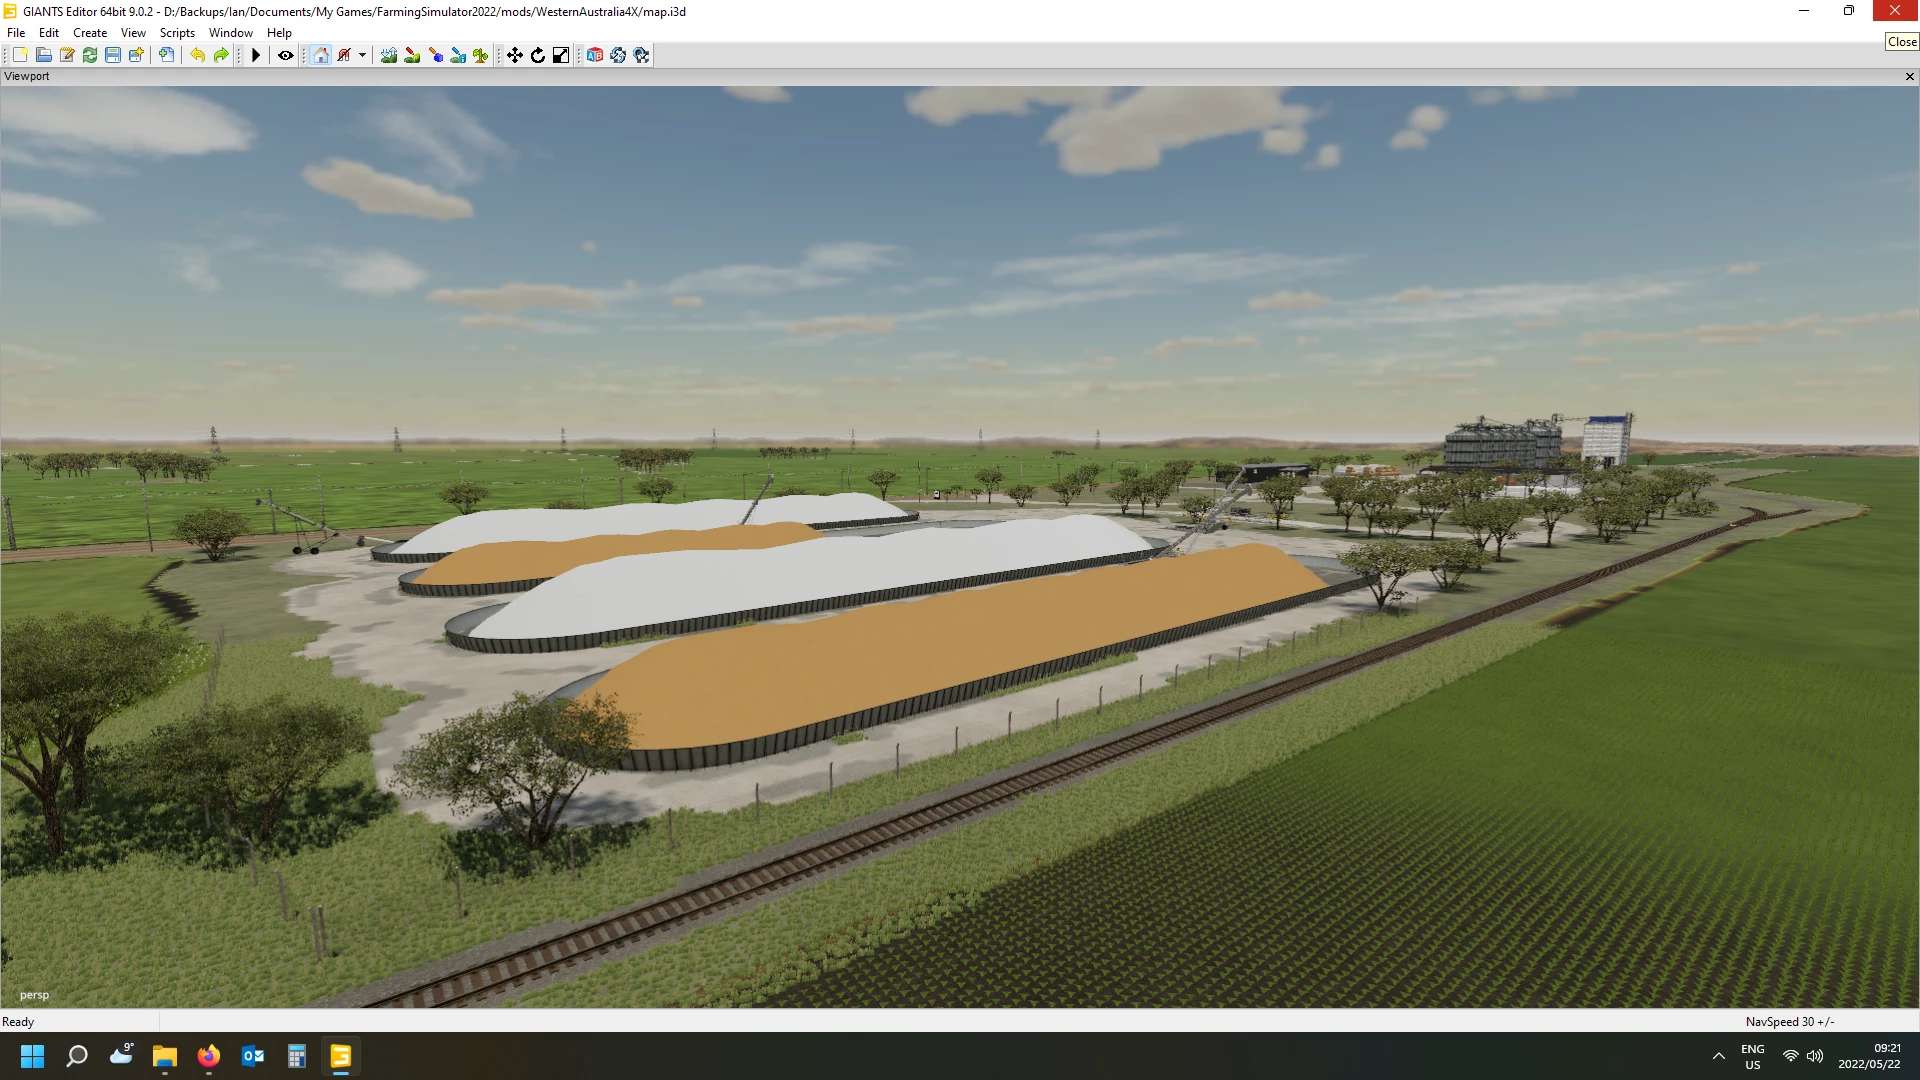Select the terrain sculpt mode icon

point(389,55)
